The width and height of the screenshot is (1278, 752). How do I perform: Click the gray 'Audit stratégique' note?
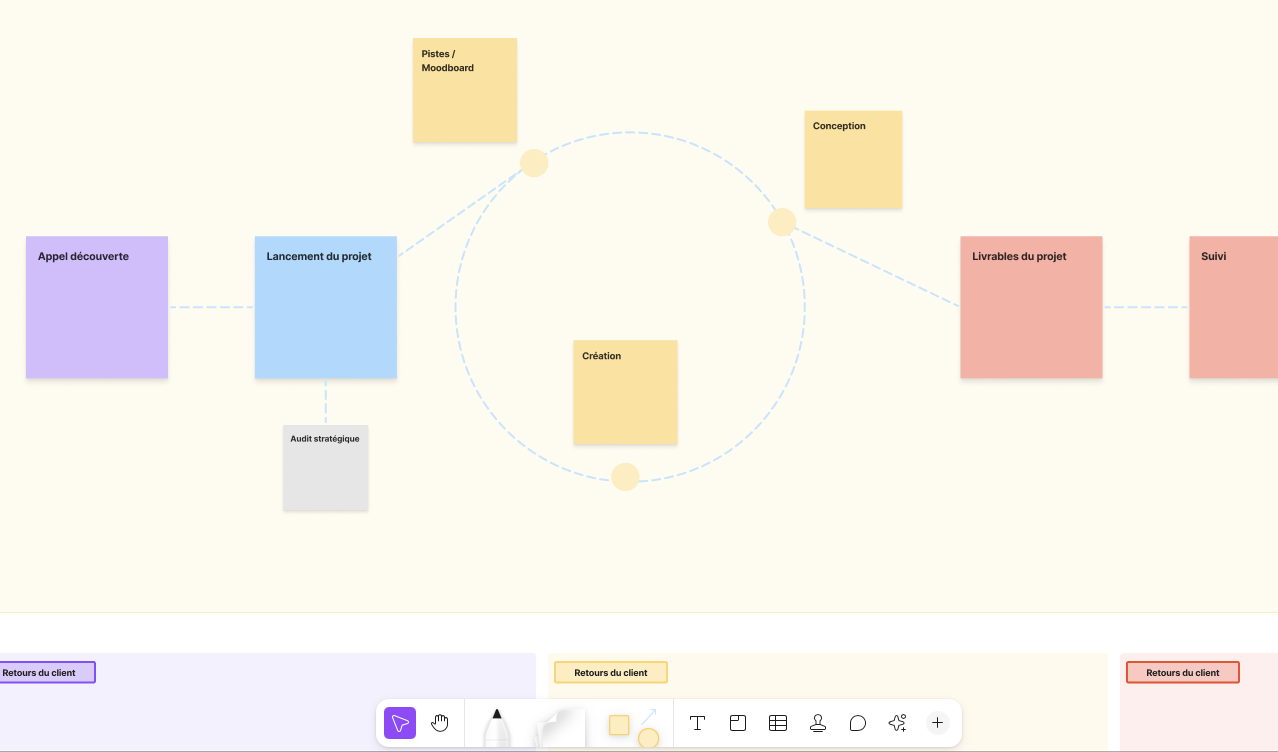pos(326,468)
